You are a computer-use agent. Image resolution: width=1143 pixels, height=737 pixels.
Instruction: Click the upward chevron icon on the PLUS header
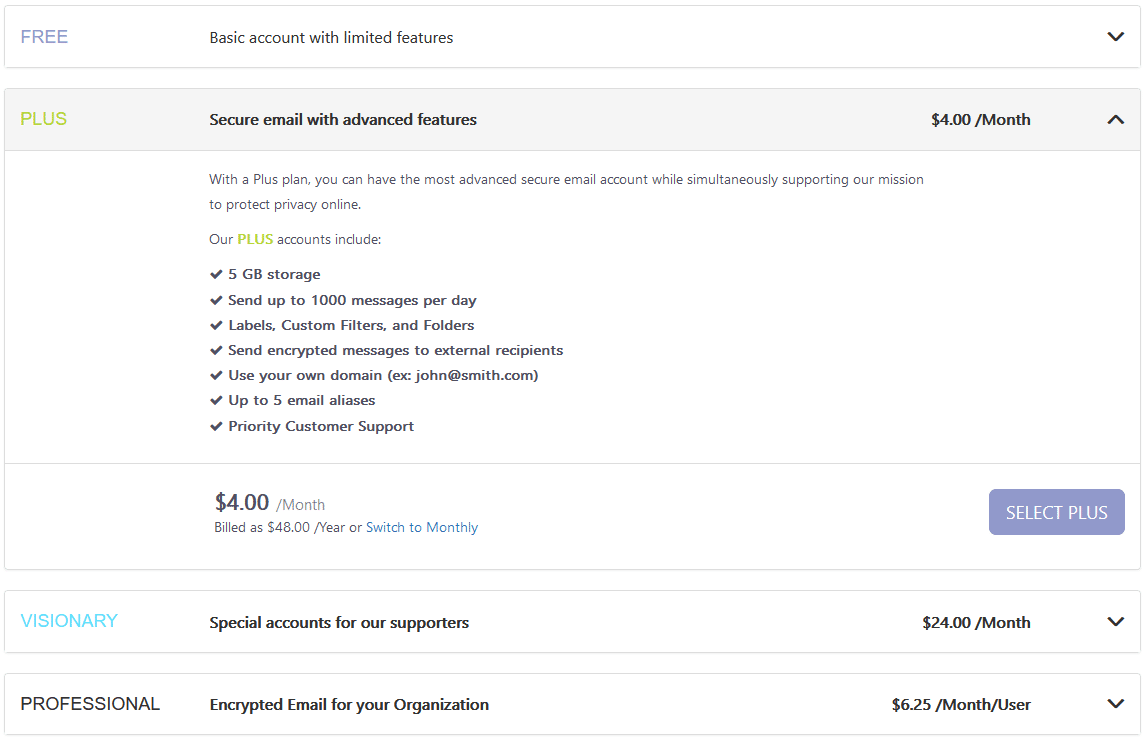tap(1115, 118)
